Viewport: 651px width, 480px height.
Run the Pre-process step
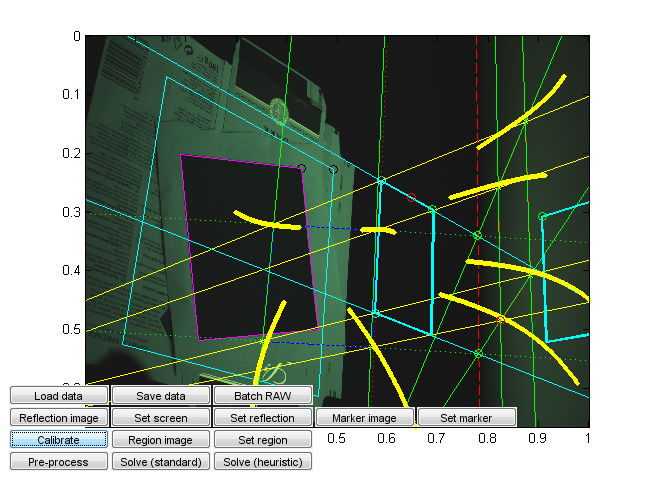click(x=59, y=462)
